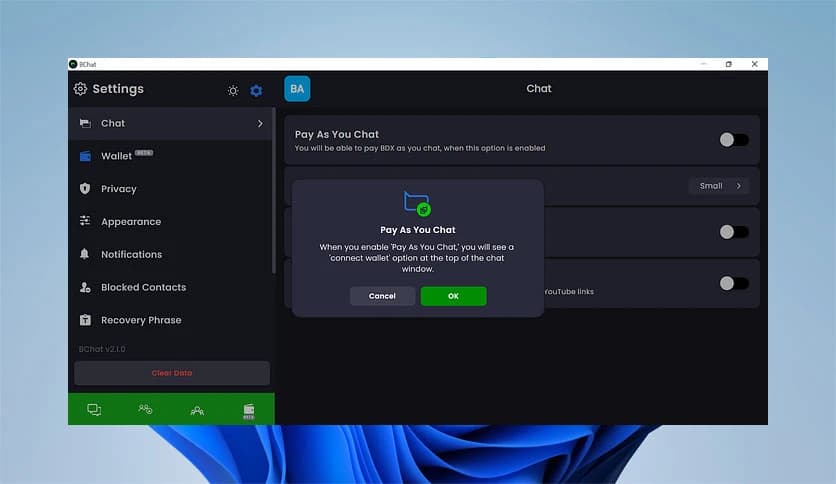Viewport: 836px width, 484px height.
Task: Click Cancel in the dialog
Action: coord(382,296)
